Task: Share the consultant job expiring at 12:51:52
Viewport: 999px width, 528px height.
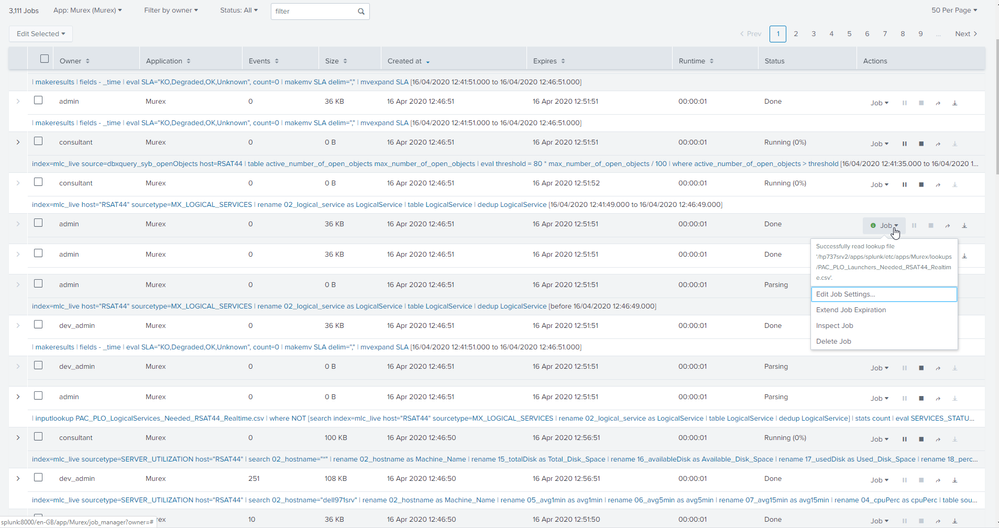Action: click(x=938, y=185)
